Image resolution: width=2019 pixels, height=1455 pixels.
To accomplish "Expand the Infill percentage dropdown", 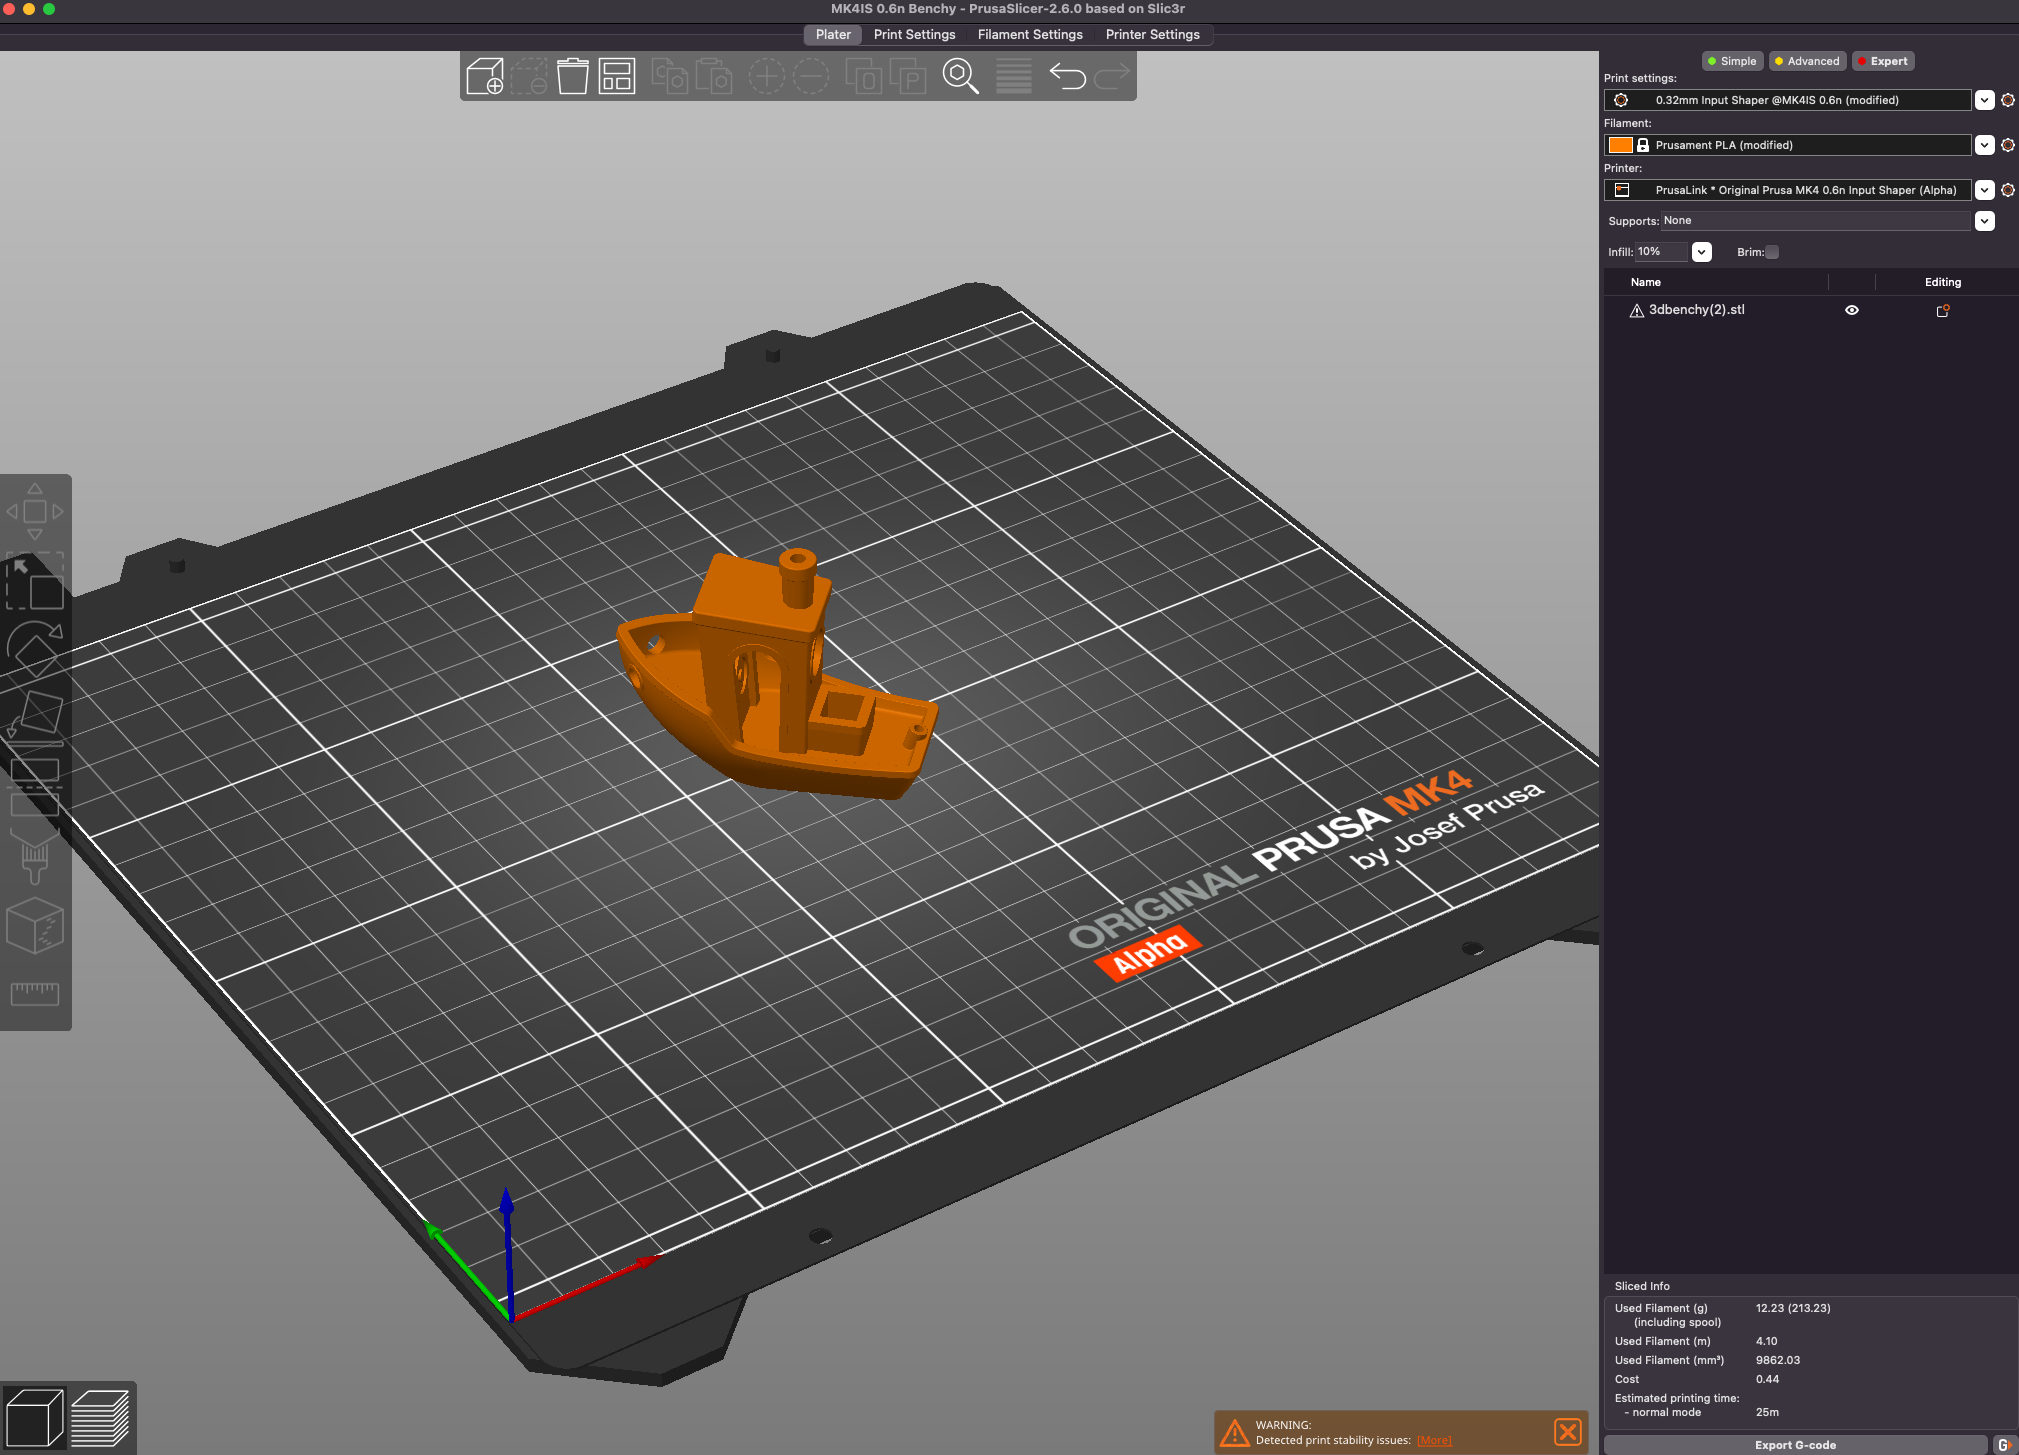I will click(x=1701, y=252).
